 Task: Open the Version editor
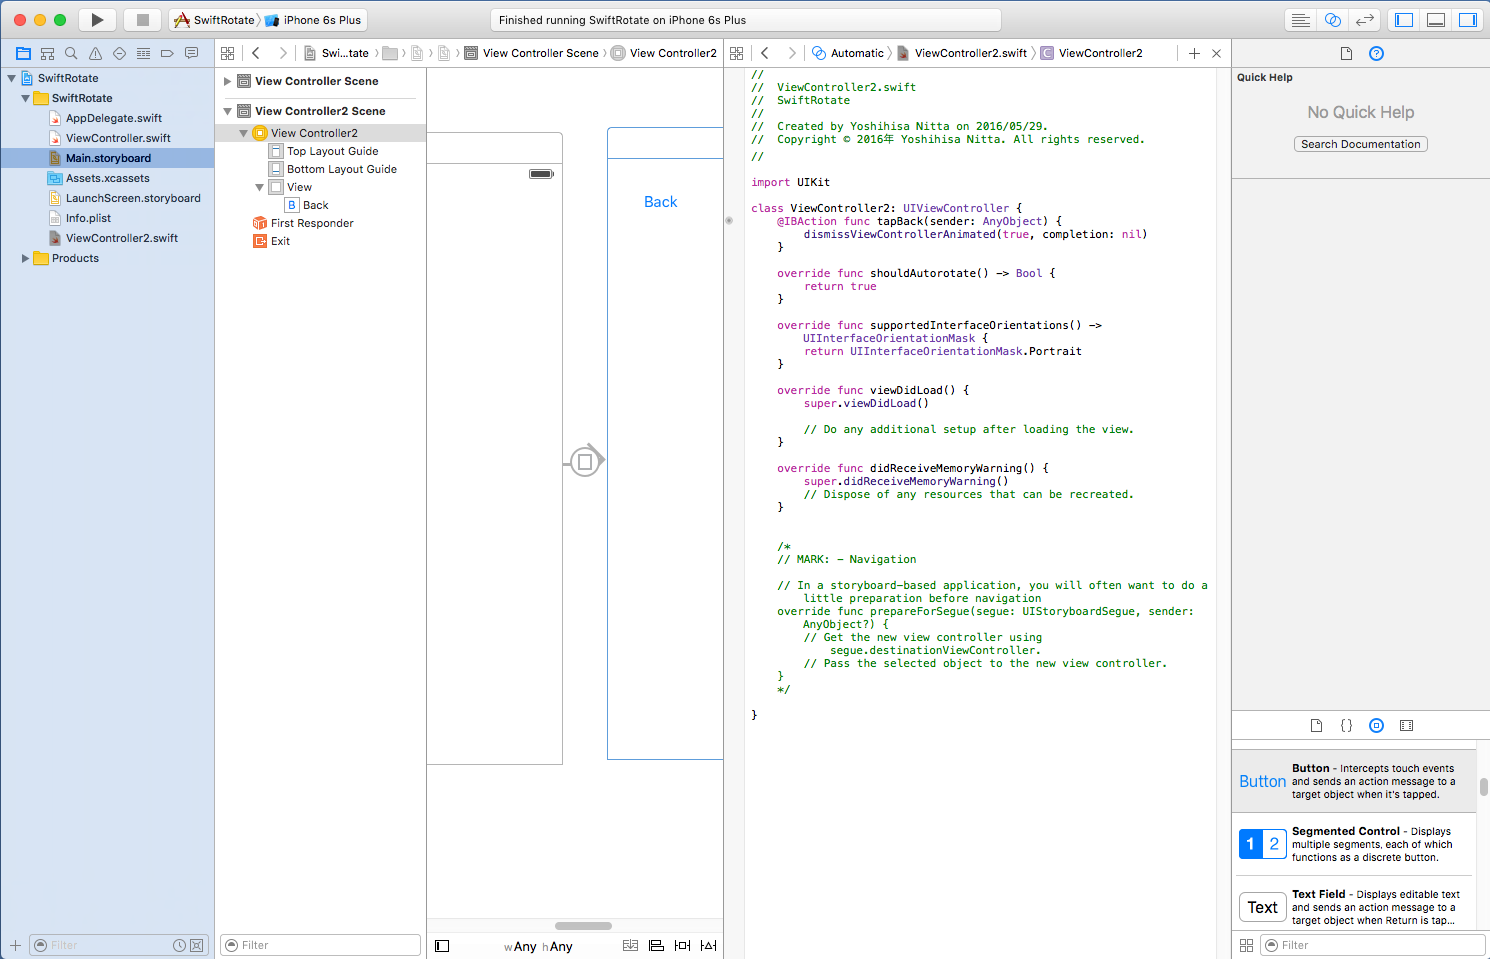click(x=1365, y=20)
